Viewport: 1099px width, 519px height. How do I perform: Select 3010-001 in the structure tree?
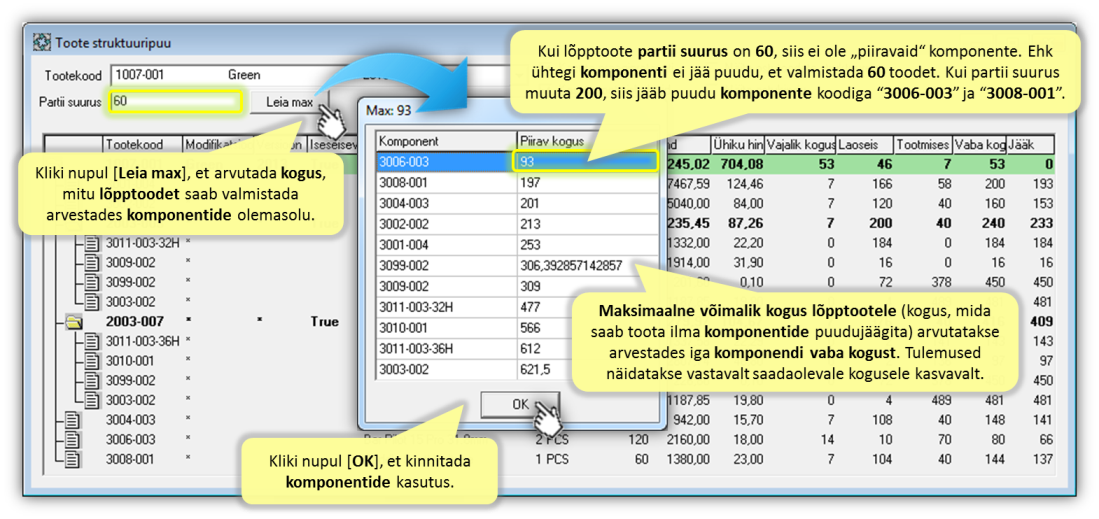coord(130,361)
